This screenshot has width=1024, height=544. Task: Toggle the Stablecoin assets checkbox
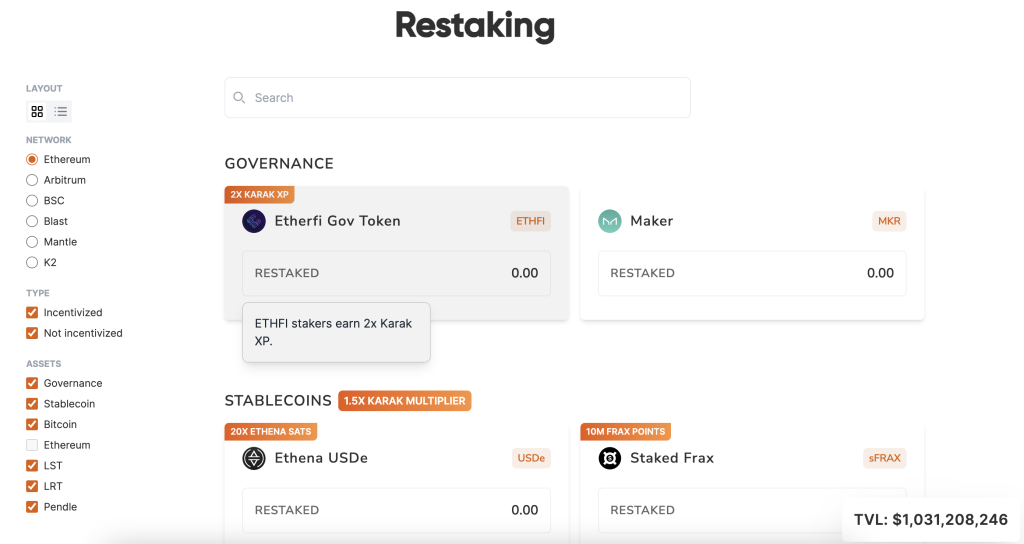tap(32, 404)
